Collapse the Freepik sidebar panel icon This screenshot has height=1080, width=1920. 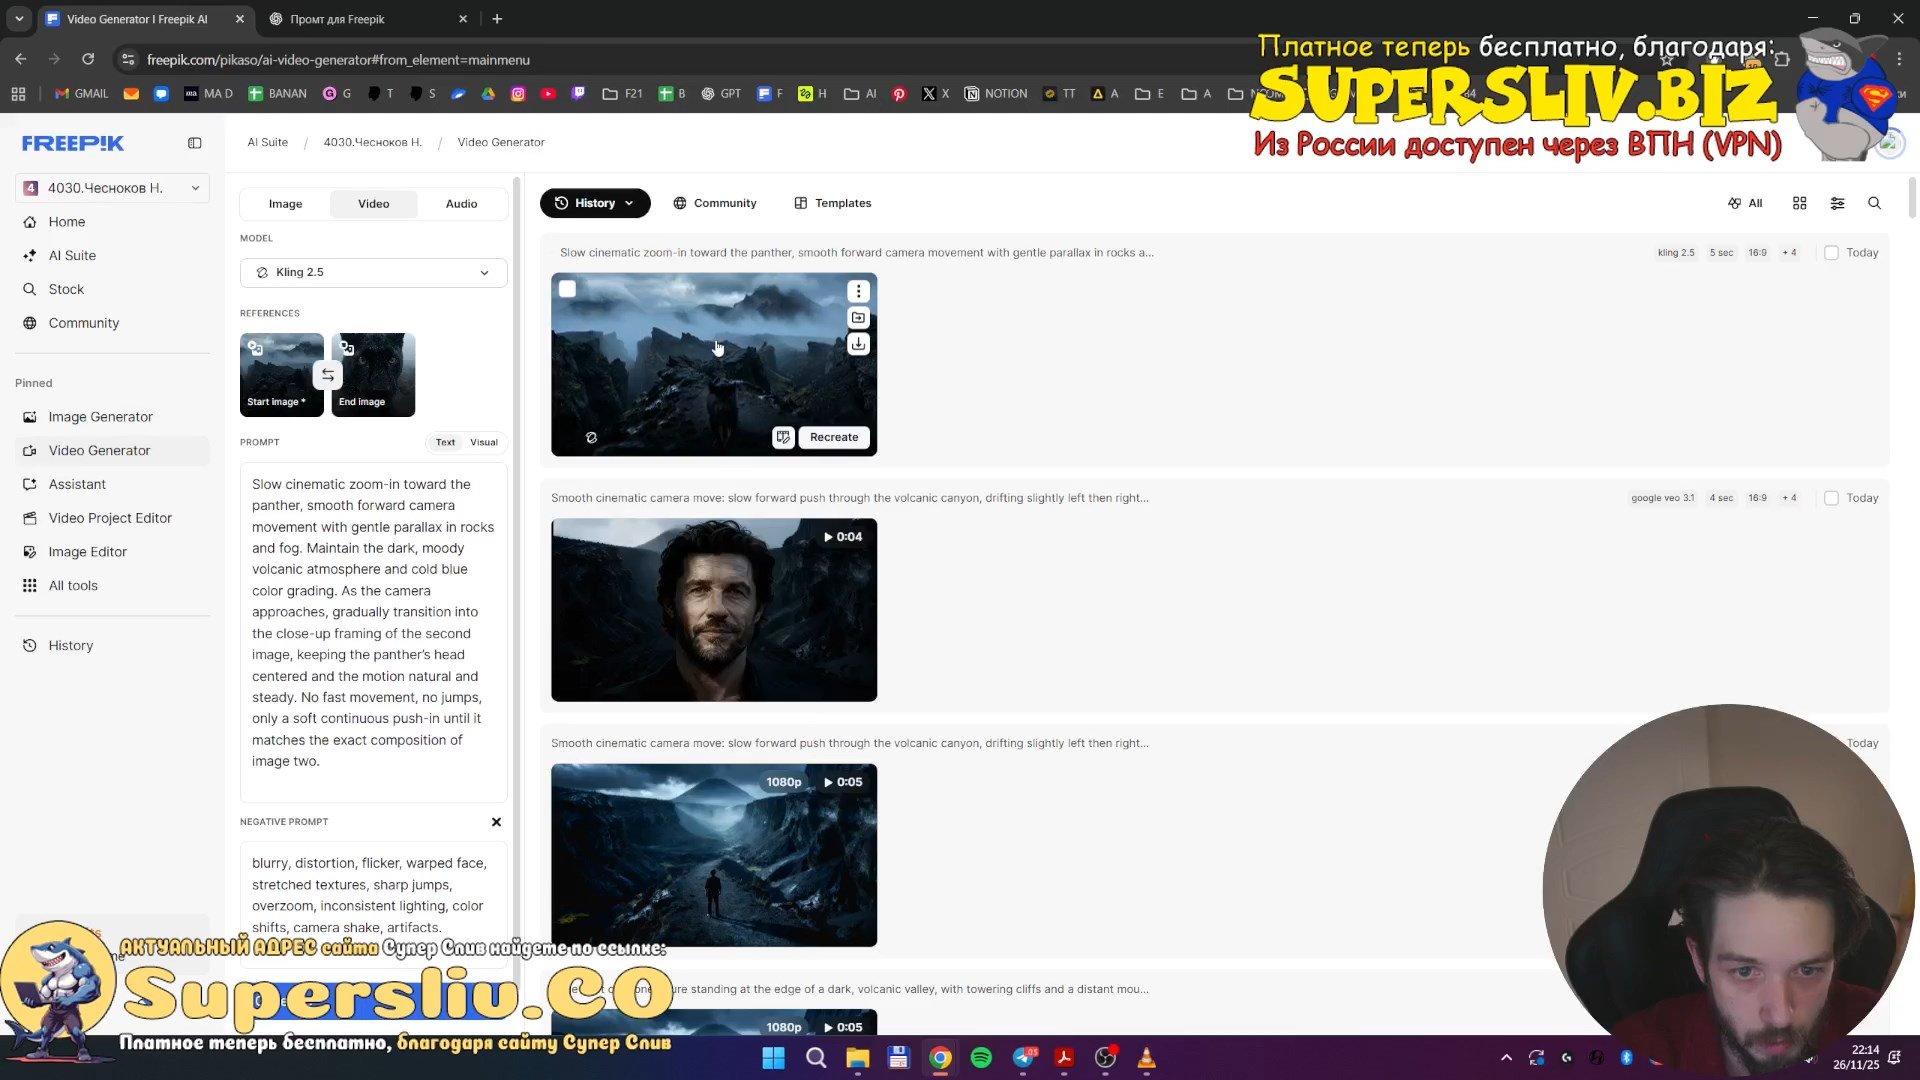[195, 143]
